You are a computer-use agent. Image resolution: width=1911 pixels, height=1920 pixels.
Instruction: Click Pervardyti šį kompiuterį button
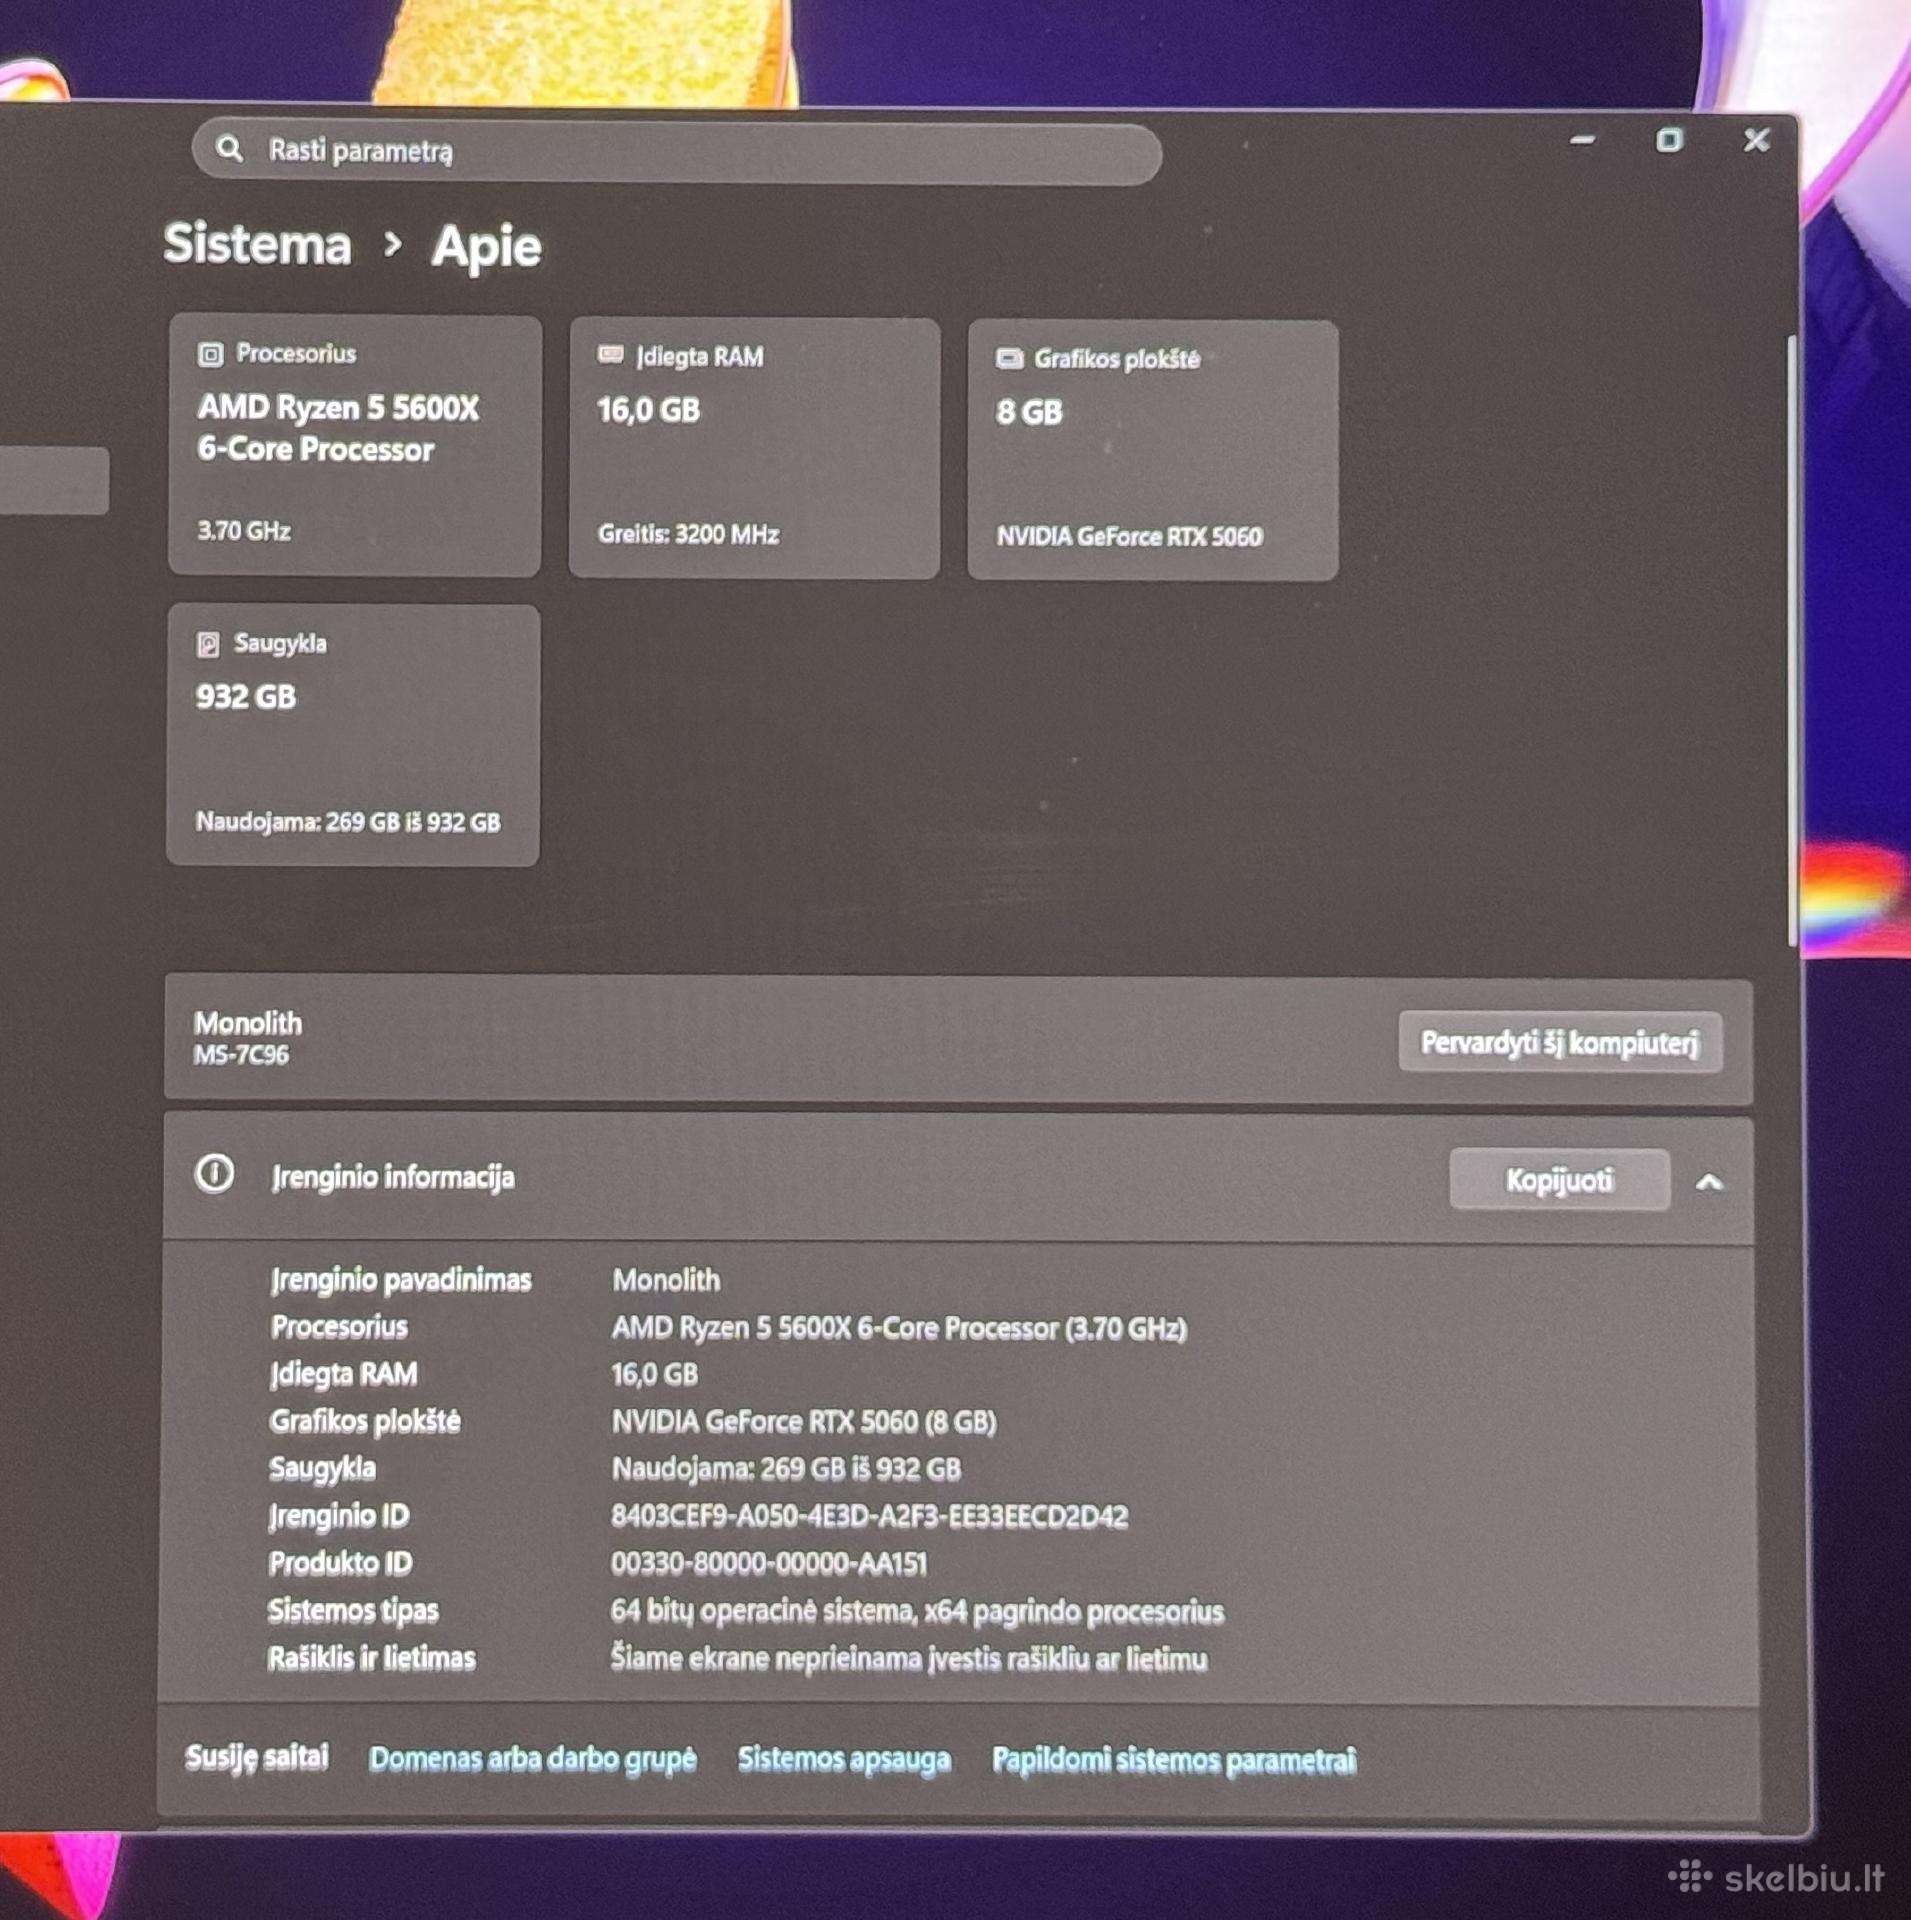tap(1559, 1043)
